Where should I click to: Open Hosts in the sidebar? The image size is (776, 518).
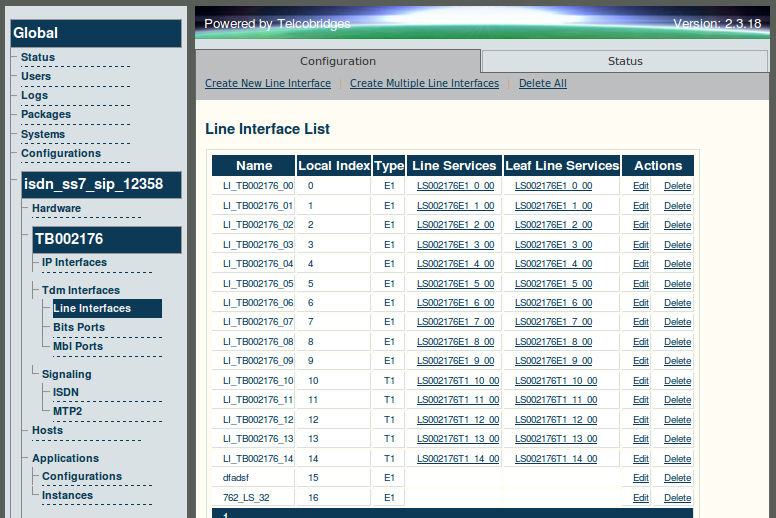click(x=48, y=430)
